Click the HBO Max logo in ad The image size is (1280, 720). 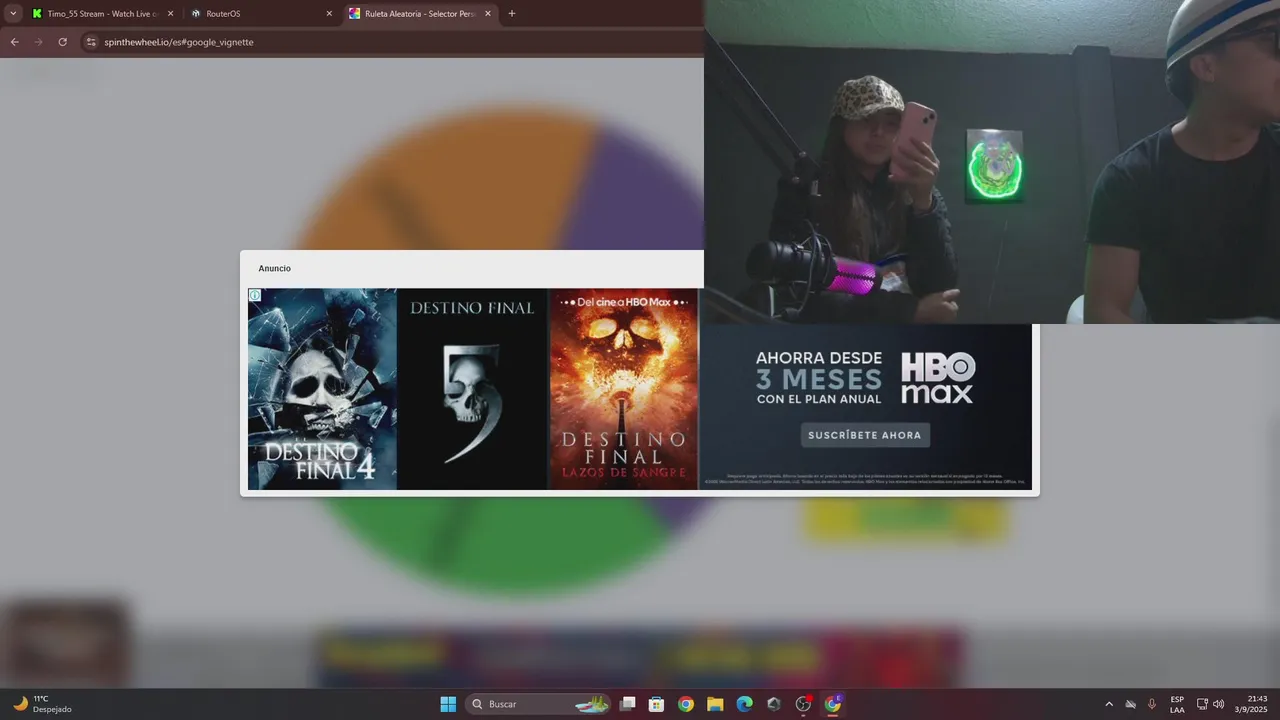[937, 377]
